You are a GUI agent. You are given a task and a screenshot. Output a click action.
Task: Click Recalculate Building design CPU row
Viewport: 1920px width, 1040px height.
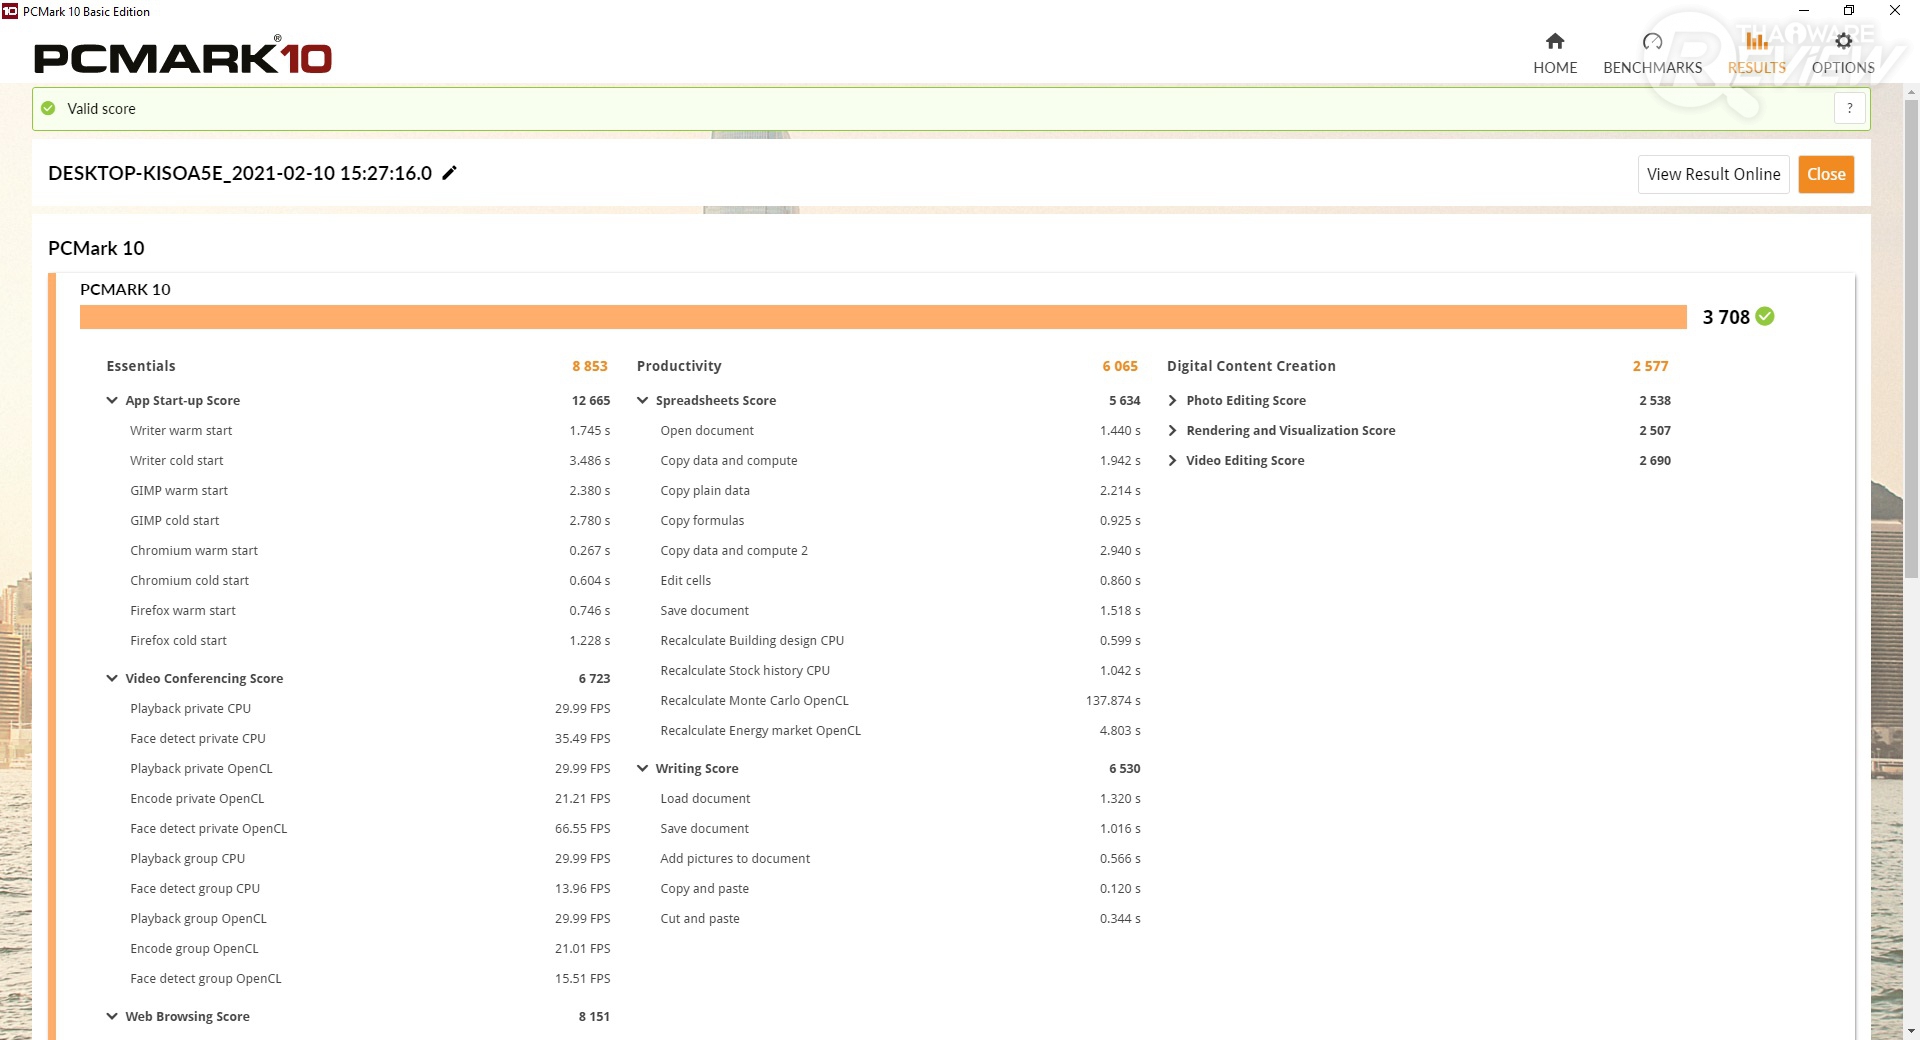click(900, 640)
